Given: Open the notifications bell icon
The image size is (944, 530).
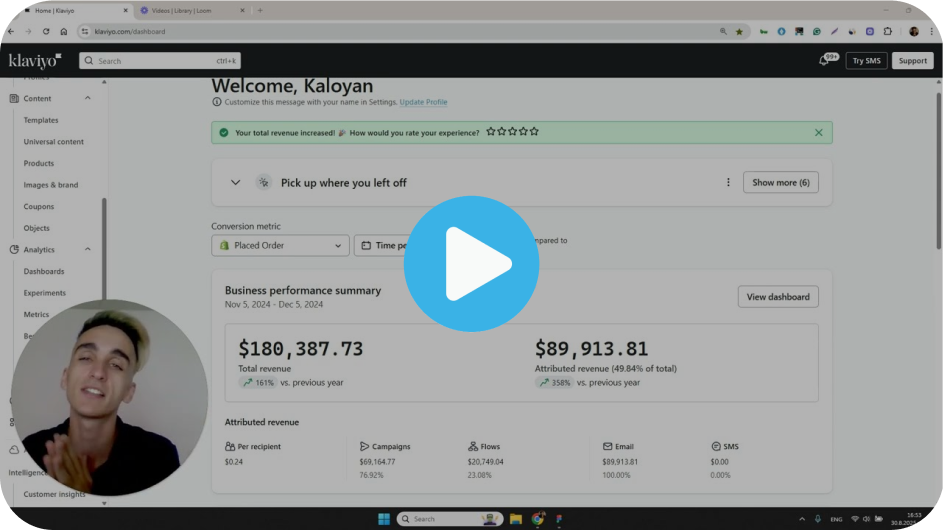Looking at the screenshot, I should point(824,60).
